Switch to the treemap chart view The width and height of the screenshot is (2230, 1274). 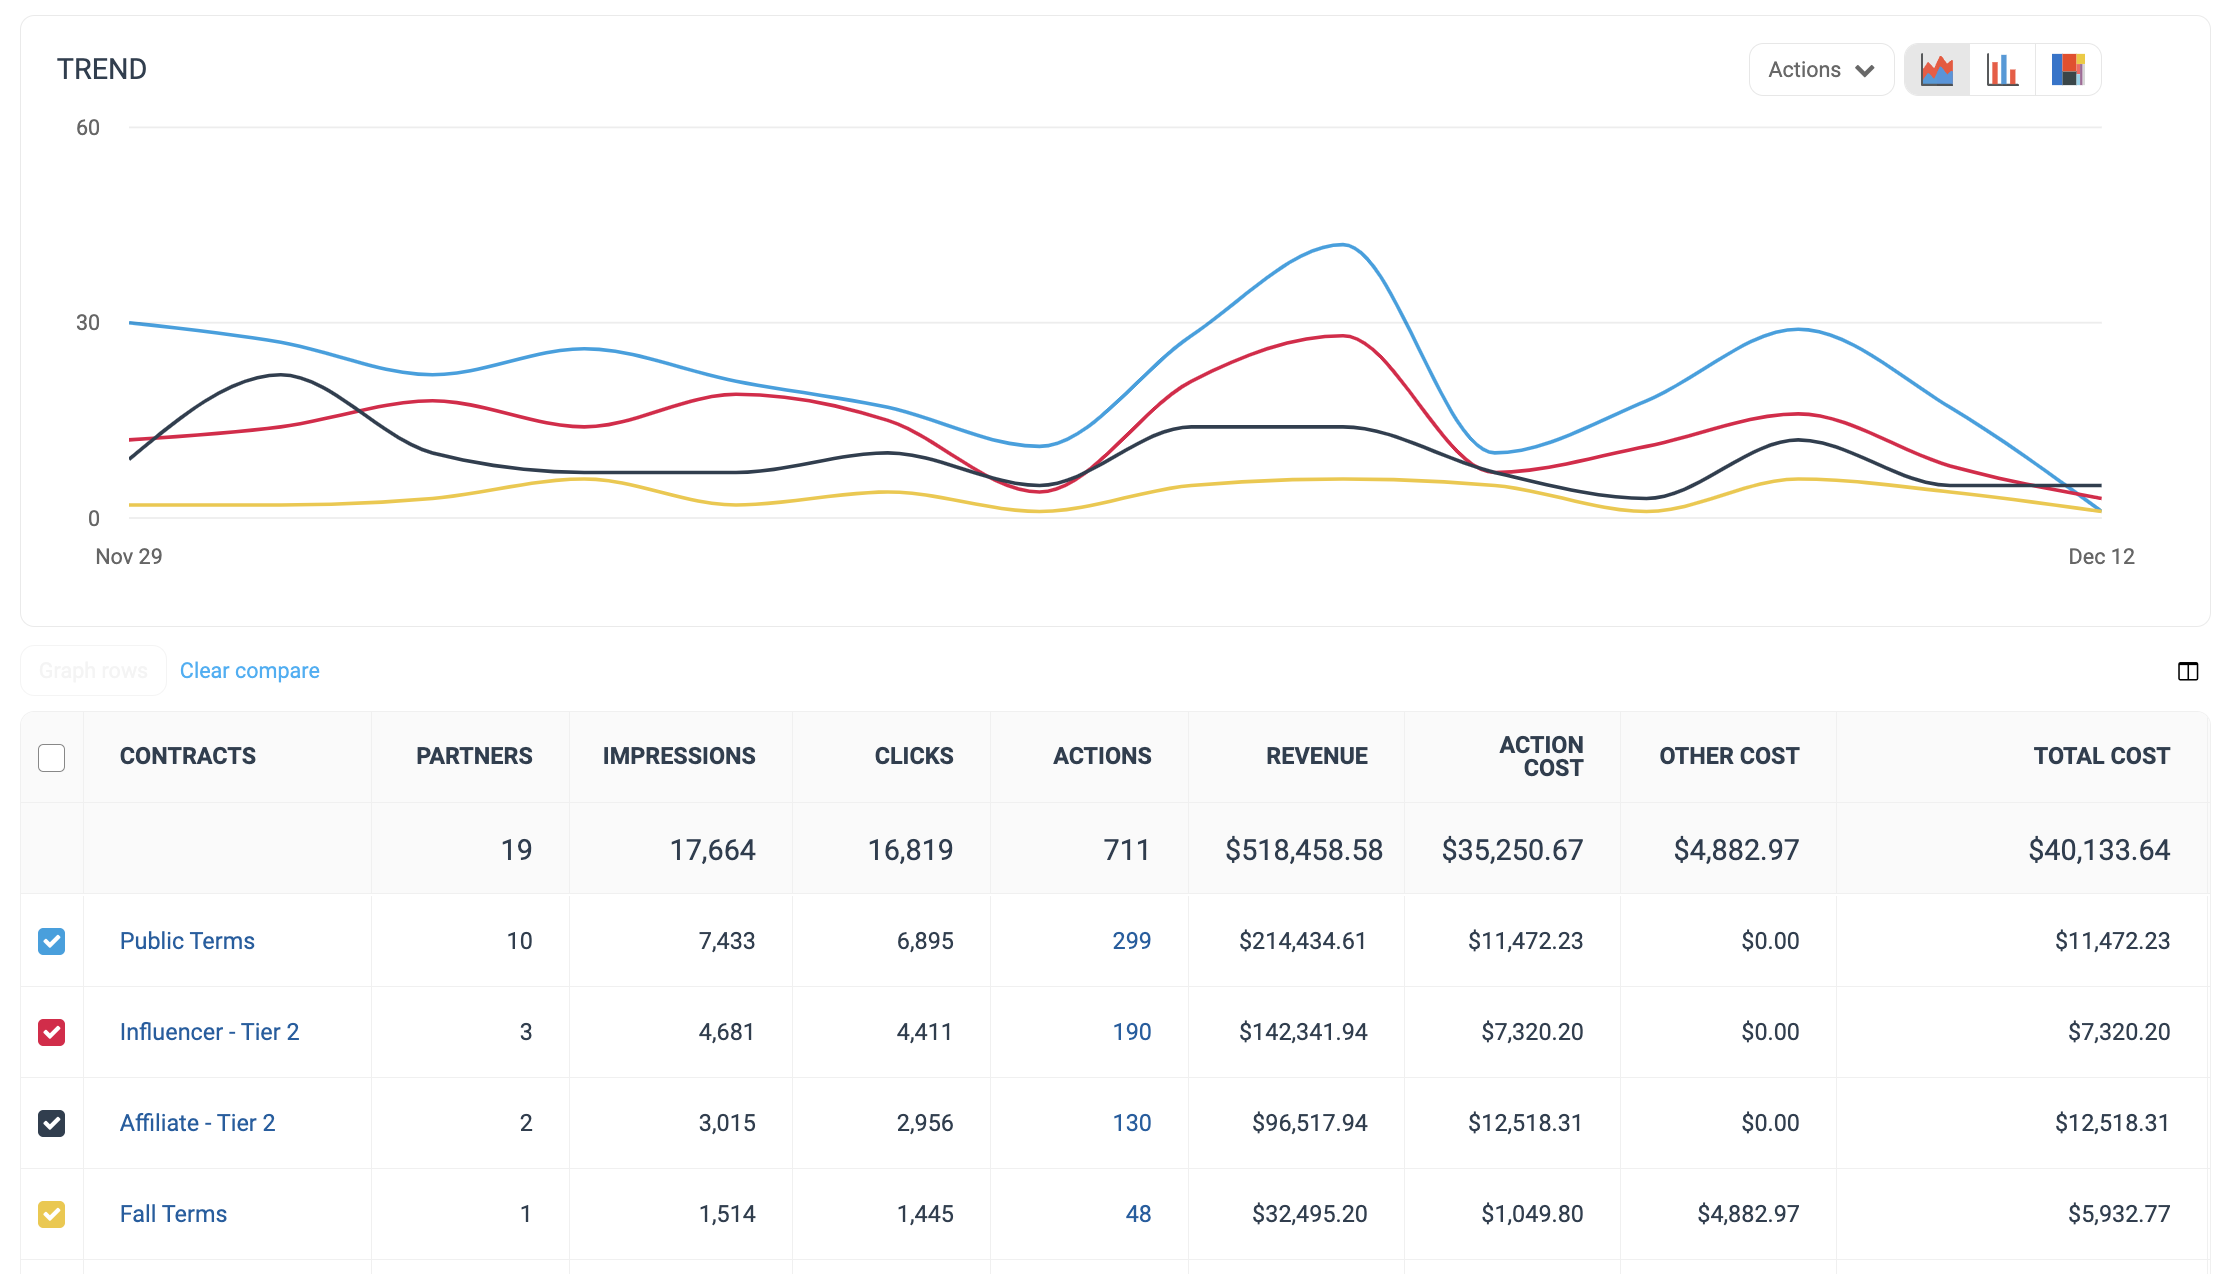click(2067, 70)
